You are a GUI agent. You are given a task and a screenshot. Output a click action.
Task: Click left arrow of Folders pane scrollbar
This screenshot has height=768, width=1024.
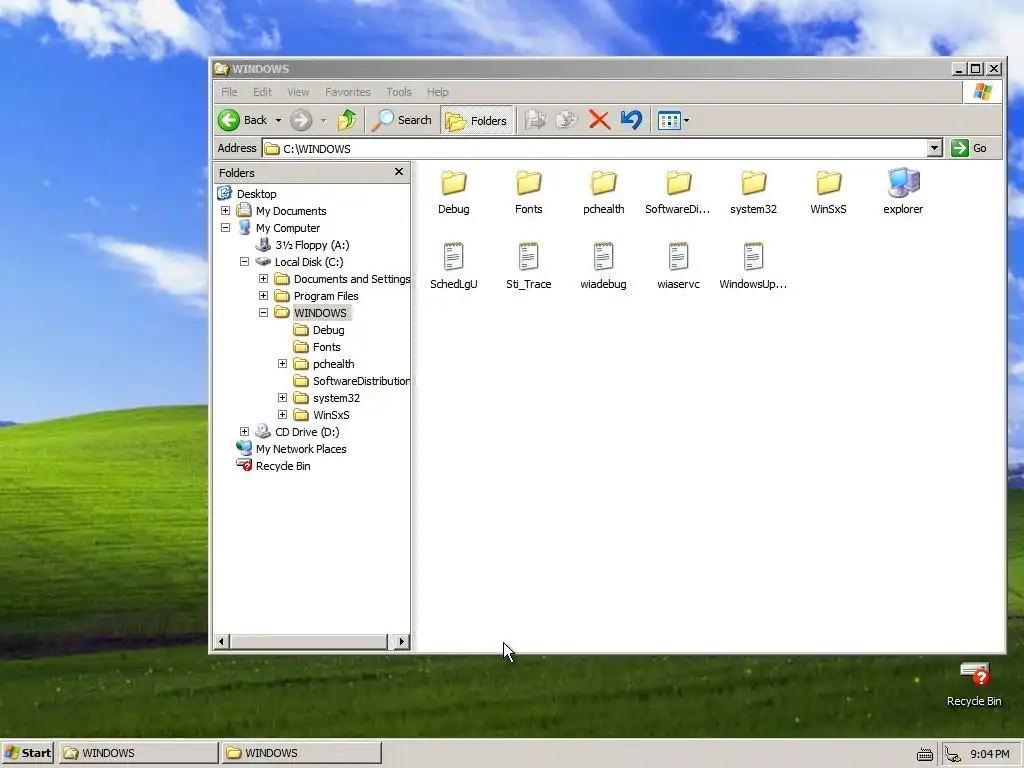pos(222,642)
